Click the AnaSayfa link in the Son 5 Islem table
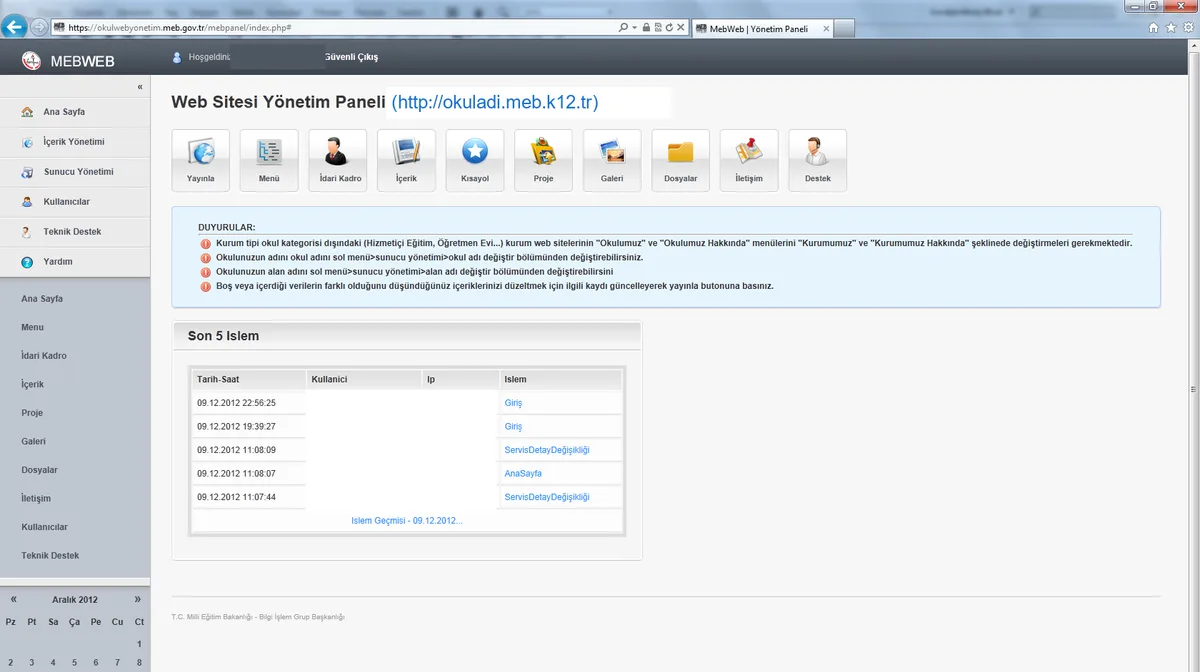This screenshot has height=672, width=1200. pos(523,473)
